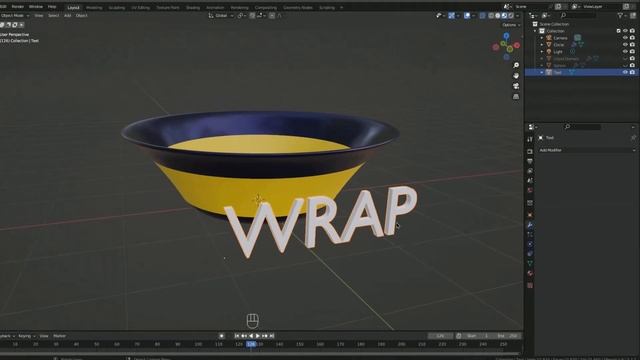Switch to the Modeling workspace tab
This screenshot has height=360, width=640.
pyautogui.click(x=94, y=7)
